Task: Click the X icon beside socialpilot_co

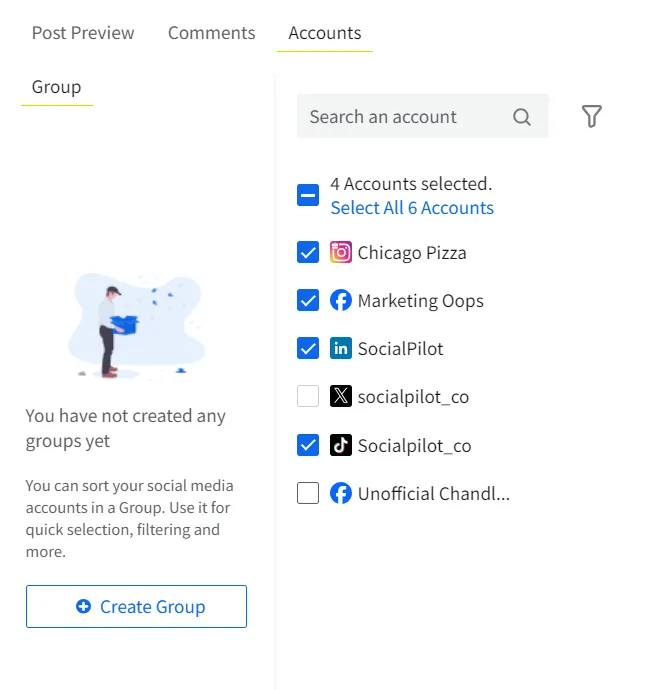Action: (x=341, y=396)
